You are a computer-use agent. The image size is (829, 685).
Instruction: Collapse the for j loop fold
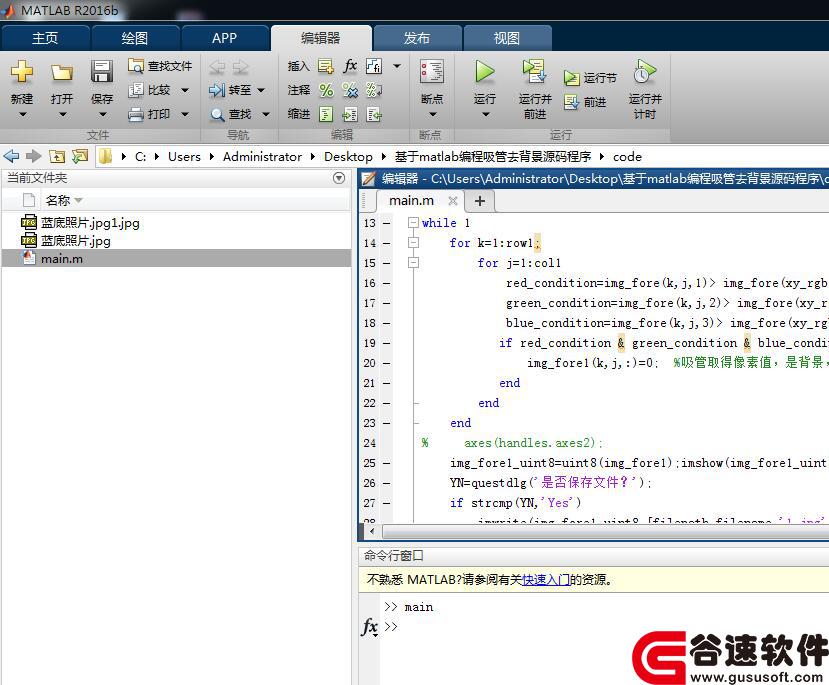pyautogui.click(x=413, y=263)
